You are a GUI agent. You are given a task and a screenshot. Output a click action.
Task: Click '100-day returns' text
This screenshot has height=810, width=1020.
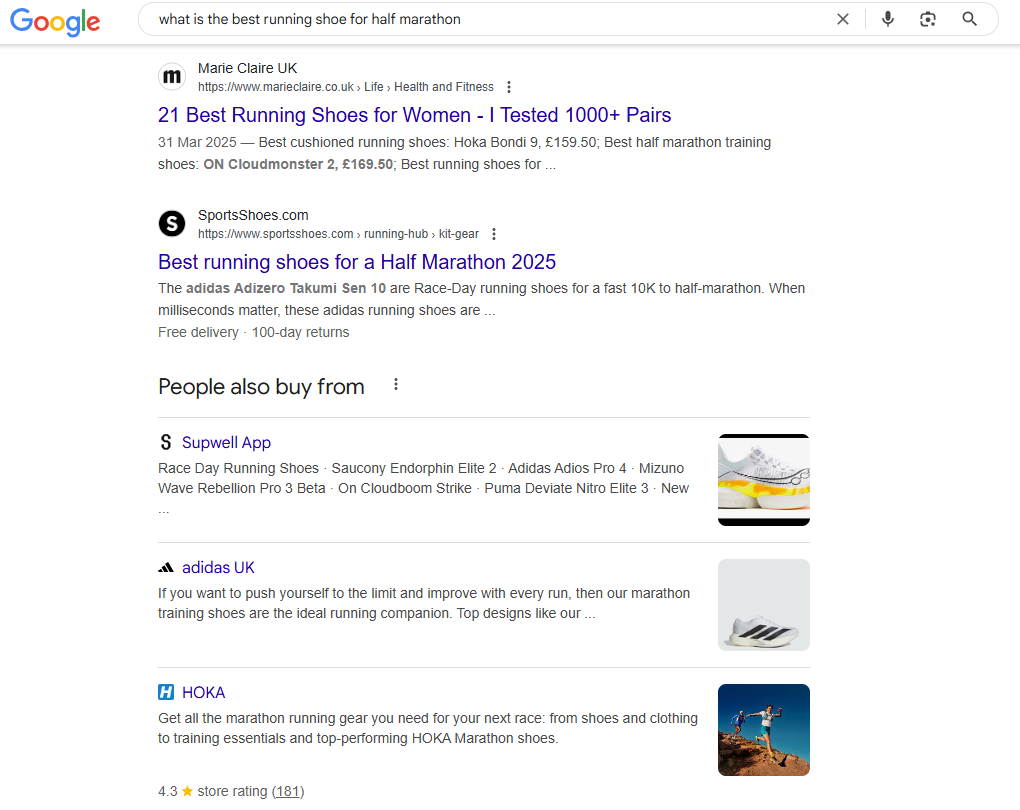point(301,332)
